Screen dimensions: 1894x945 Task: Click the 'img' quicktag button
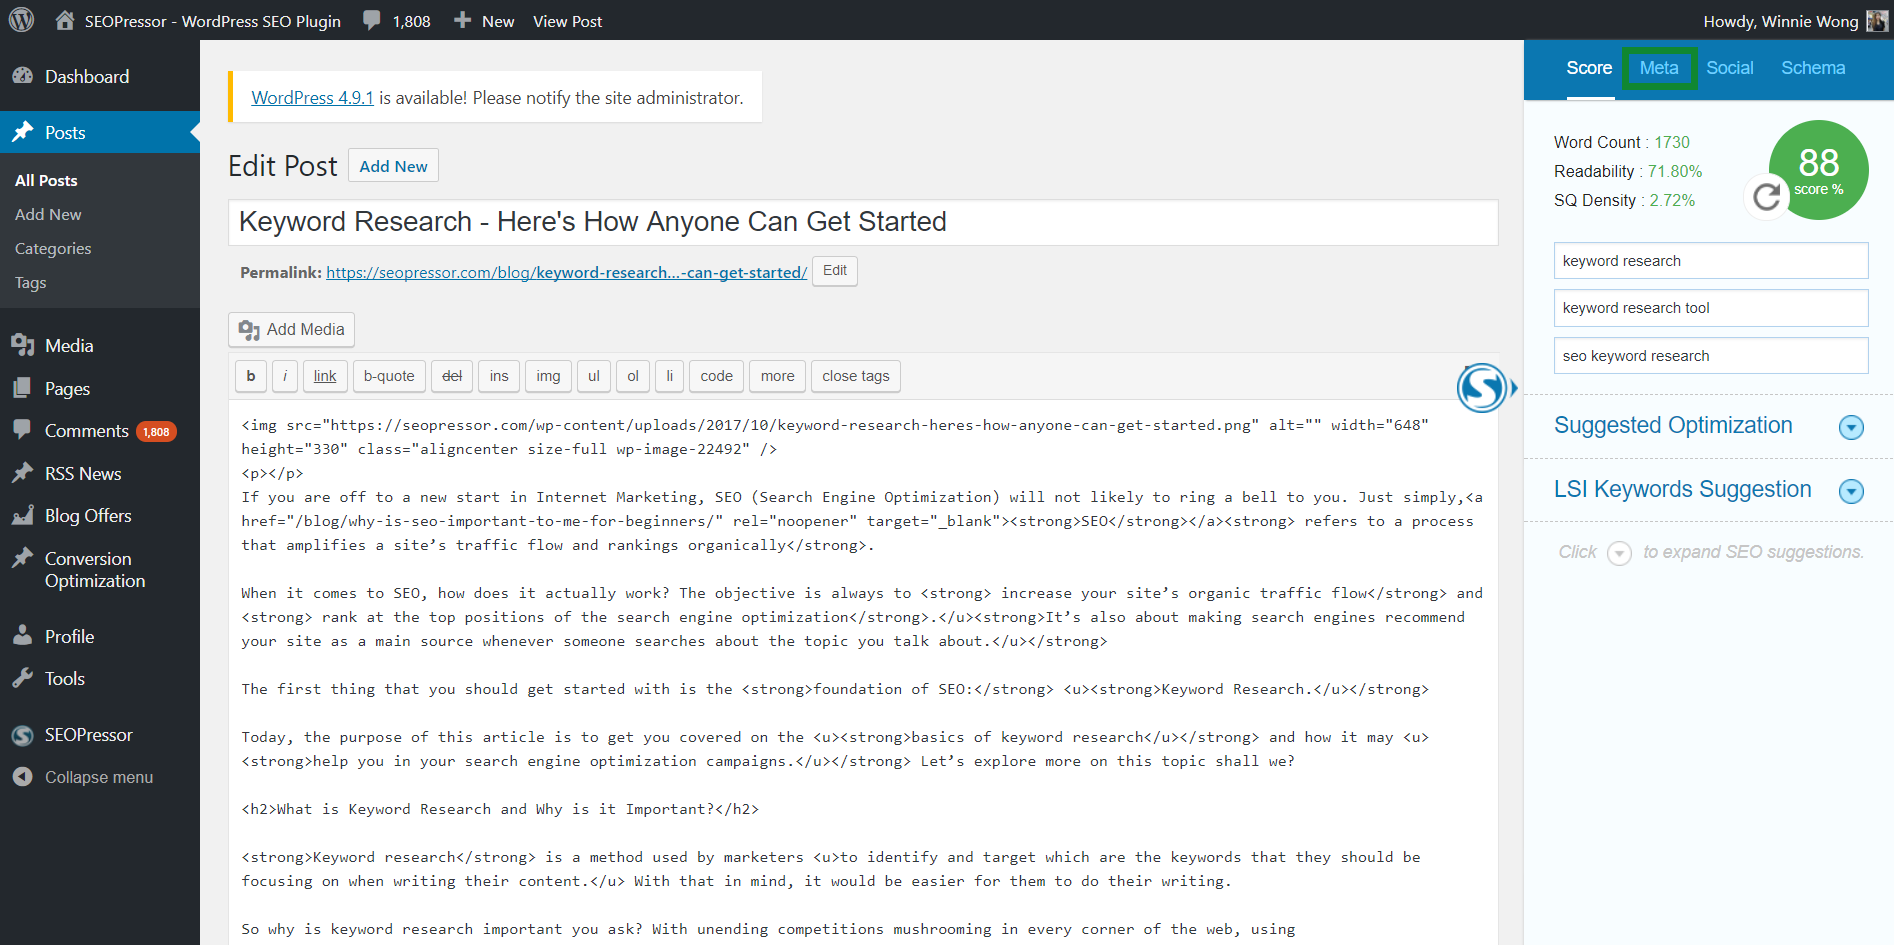coord(548,376)
